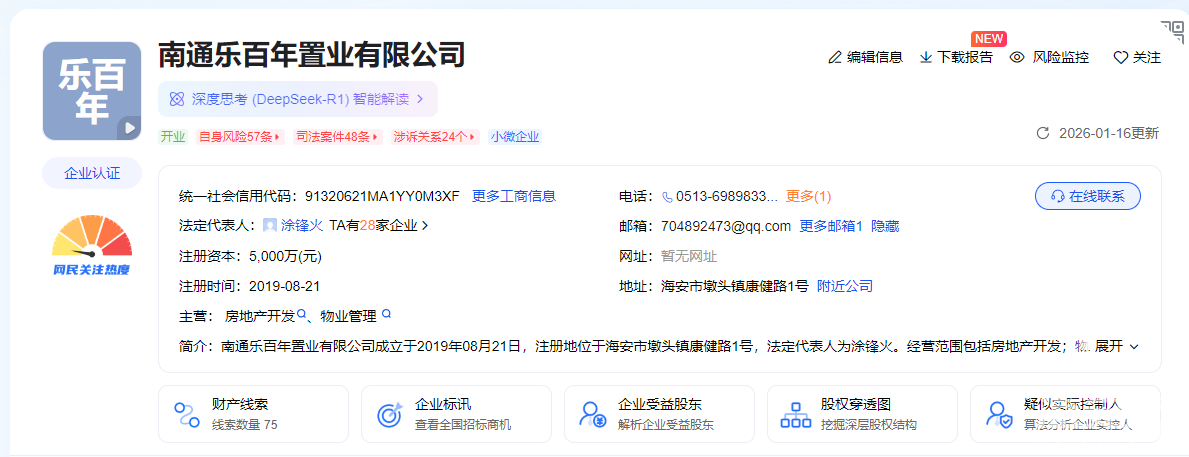This screenshot has height=457, width=1189.
Task: Click the heart icon beside 关注
Action: click(1121, 58)
